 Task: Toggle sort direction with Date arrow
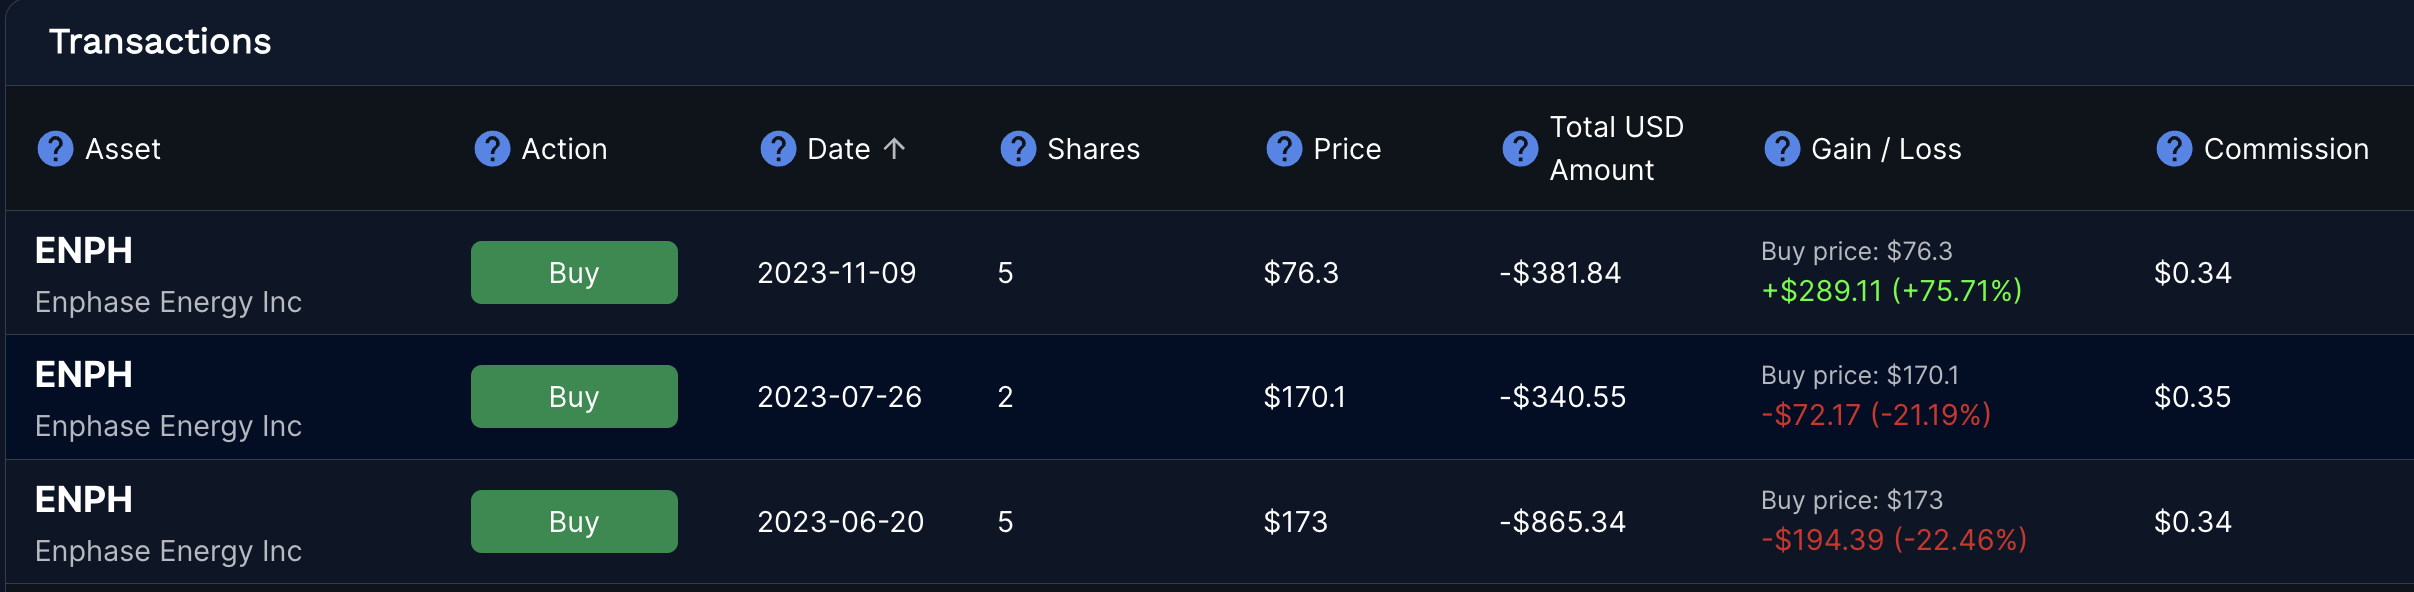[895, 149]
